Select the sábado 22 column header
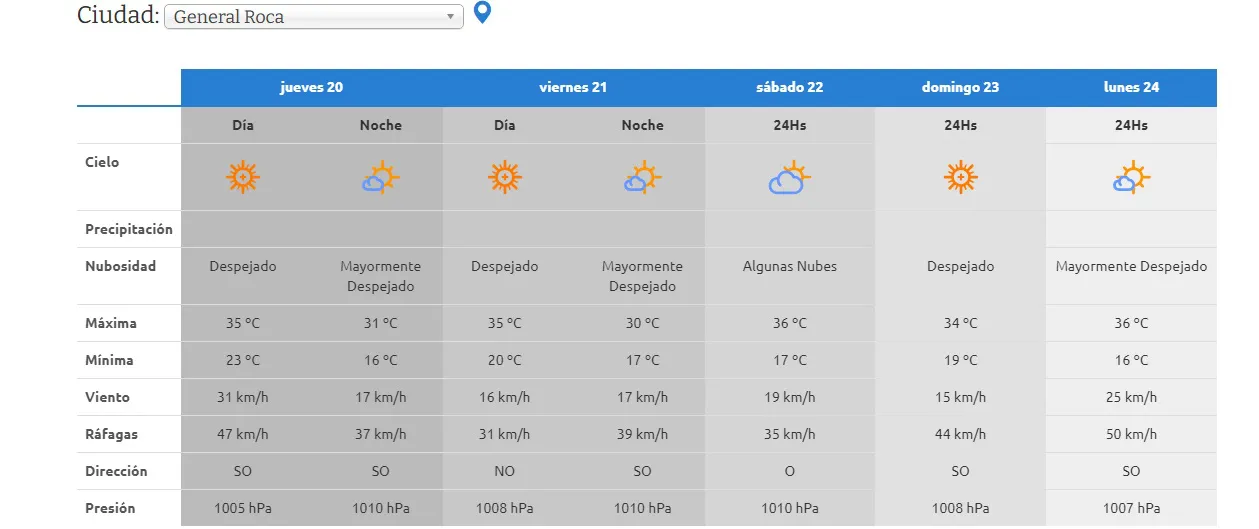 789,87
